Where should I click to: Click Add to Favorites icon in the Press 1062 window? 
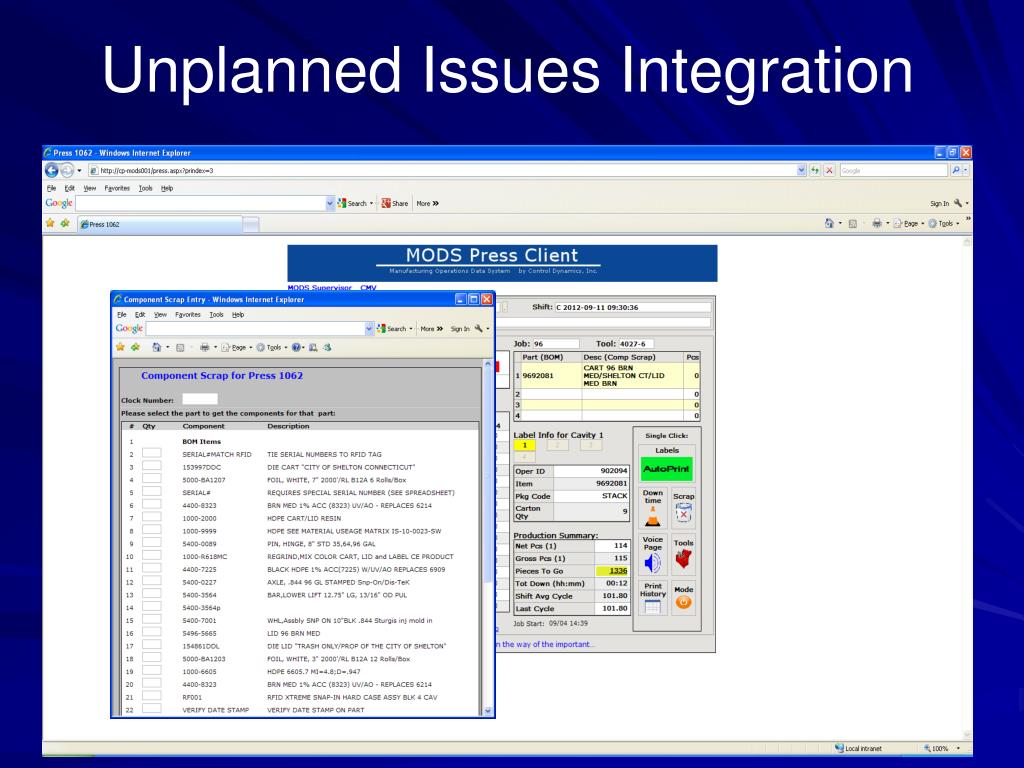click(x=65, y=223)
